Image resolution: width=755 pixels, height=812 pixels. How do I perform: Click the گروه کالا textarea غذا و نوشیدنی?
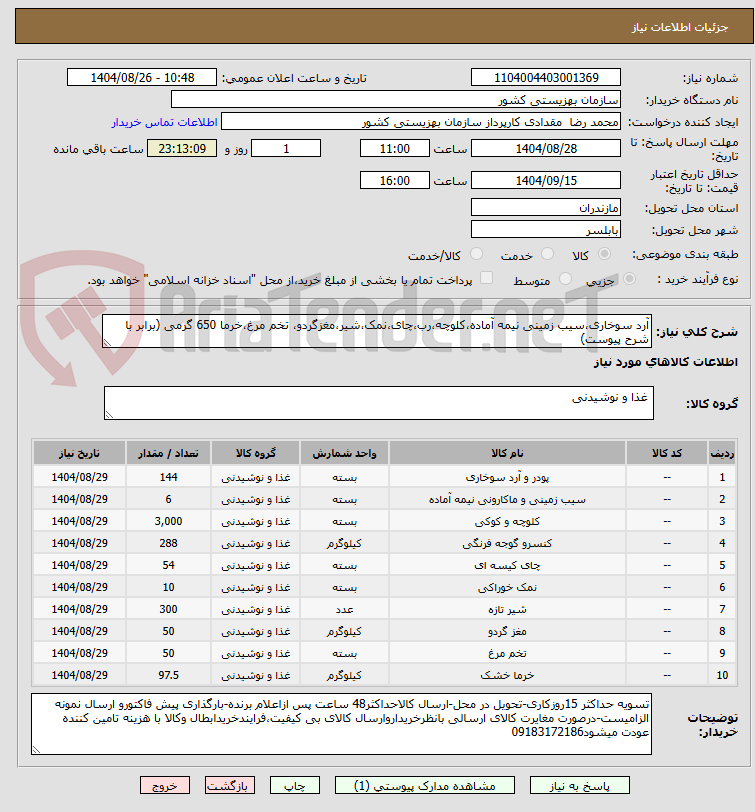(x=379, y=402)
